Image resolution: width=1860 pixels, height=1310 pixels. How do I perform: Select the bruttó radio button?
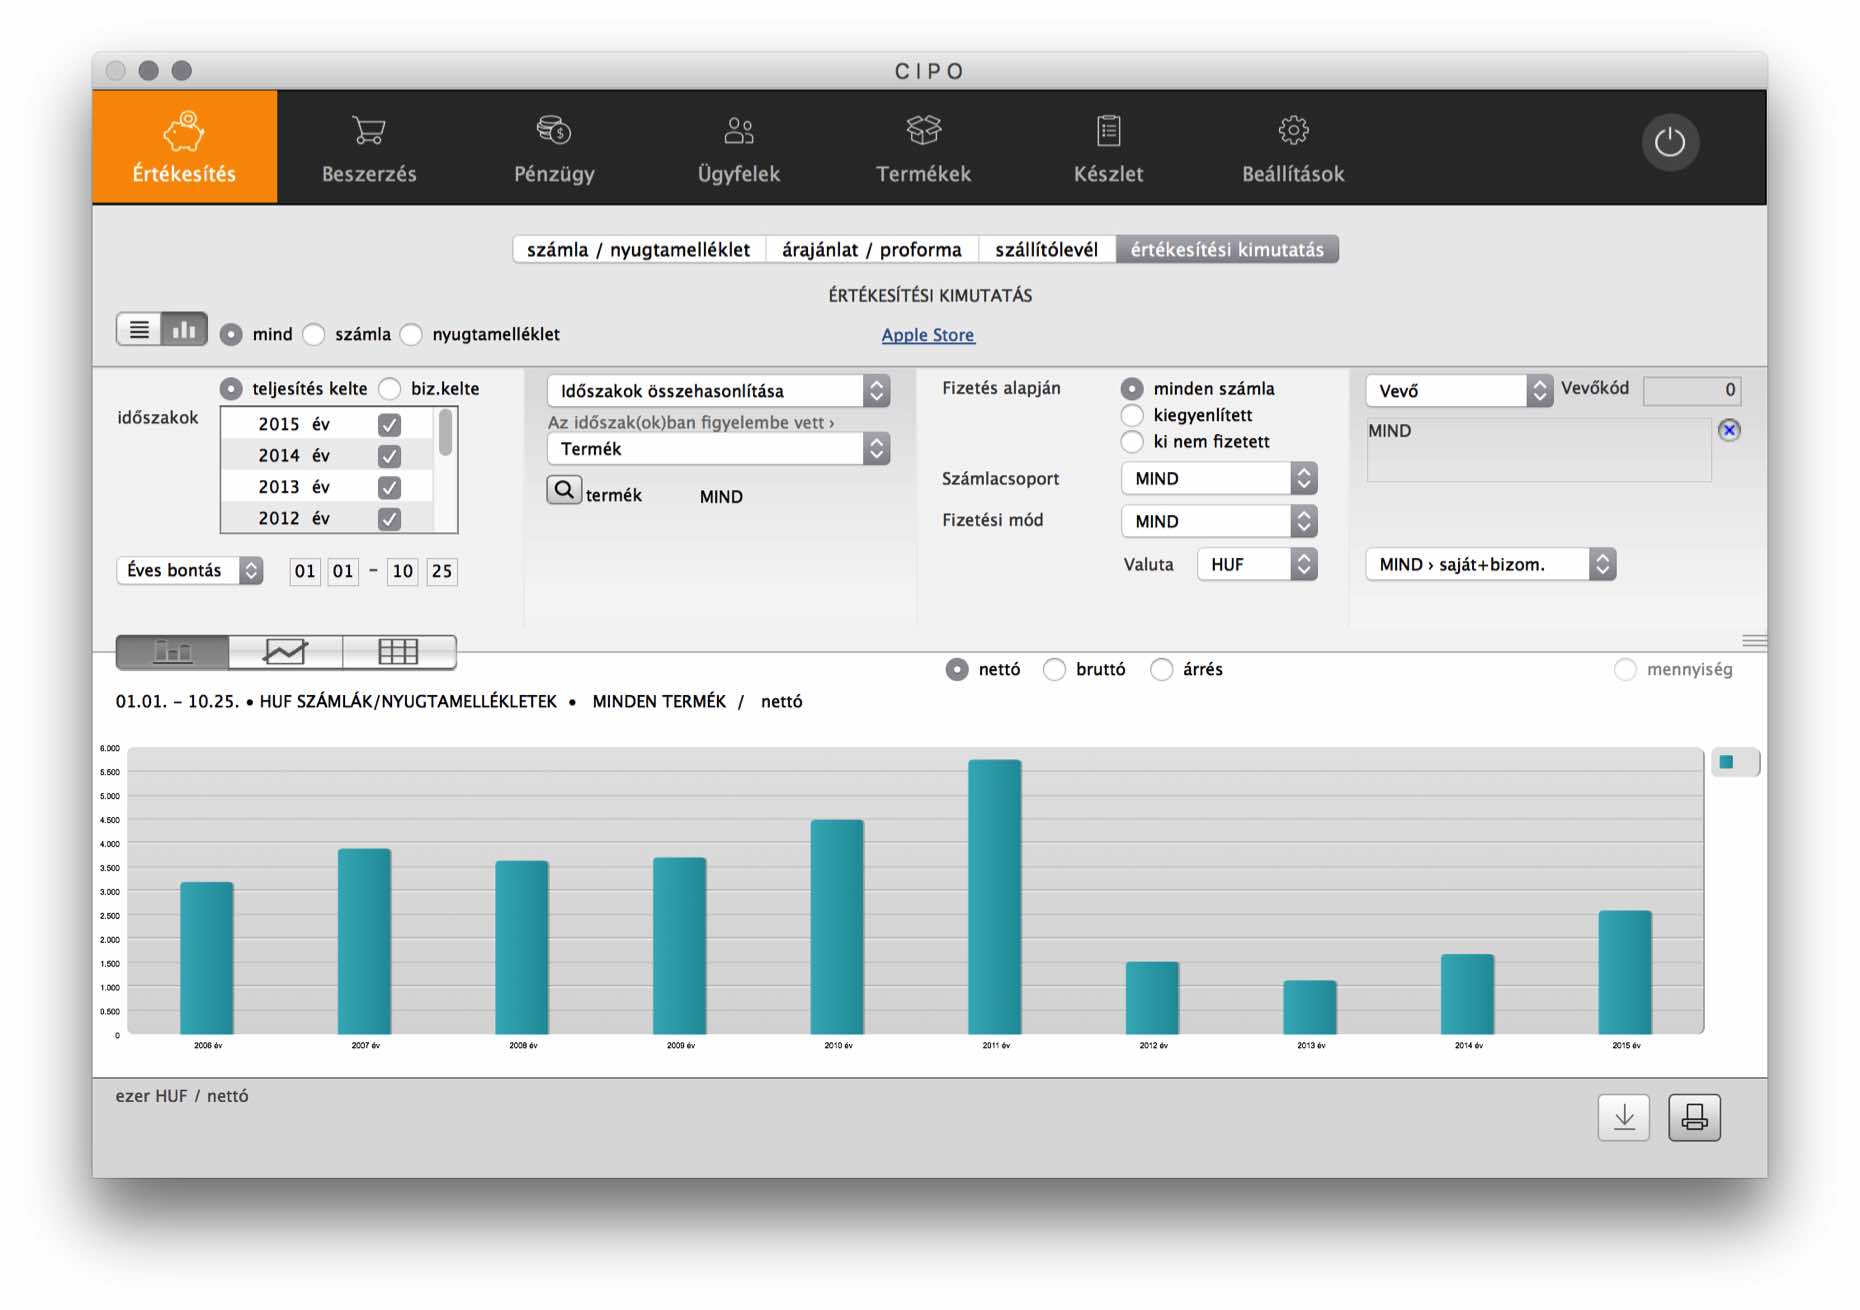coord(1054,670)
